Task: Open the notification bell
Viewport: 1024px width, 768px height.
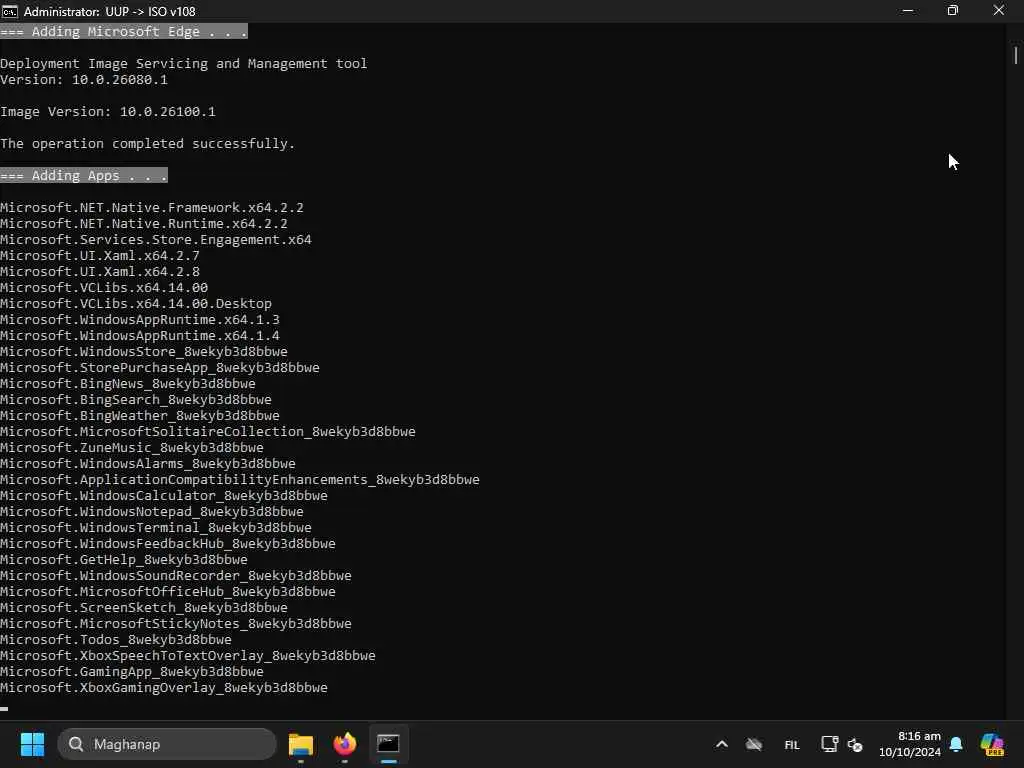Action: pos(956,744)
